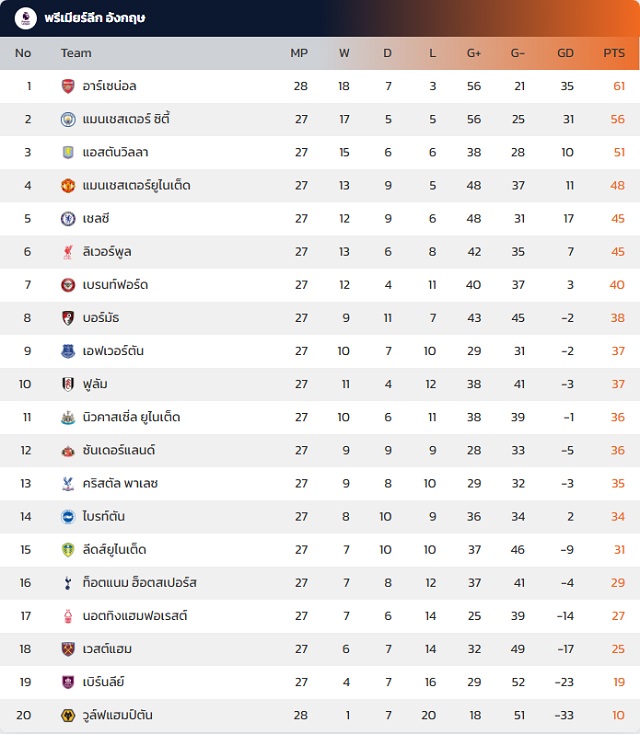This screenshot has height=734, width=640.
Task: Open the แมนเชสเตอร์ยูไนเต็ด team link
Action: 136,186
